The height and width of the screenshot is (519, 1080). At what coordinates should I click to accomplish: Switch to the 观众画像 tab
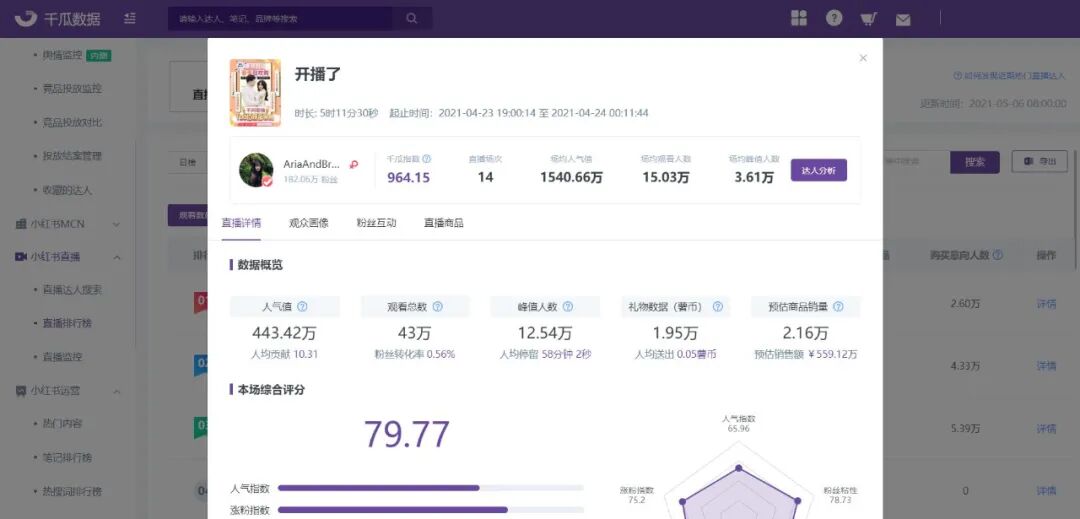(x=309, y=223)
